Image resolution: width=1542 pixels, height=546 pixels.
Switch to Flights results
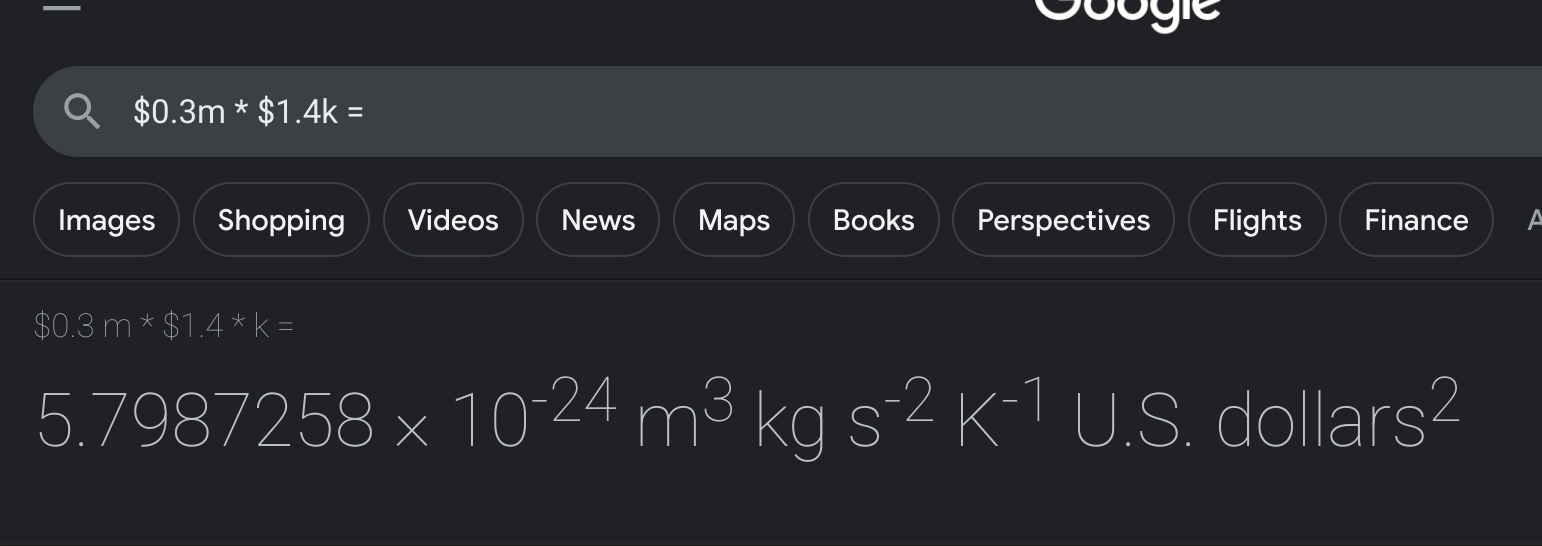[1257, 220]
